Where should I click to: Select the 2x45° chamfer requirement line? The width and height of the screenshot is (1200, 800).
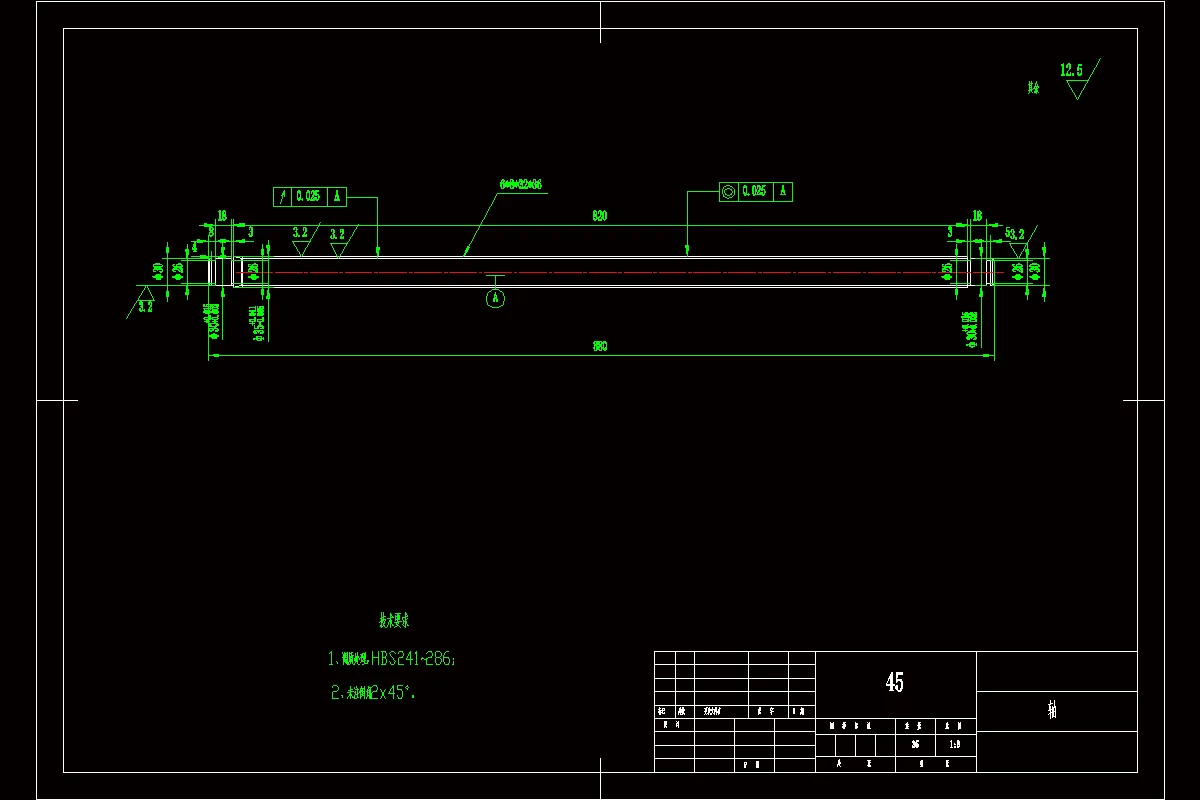[x=373, y=691]
